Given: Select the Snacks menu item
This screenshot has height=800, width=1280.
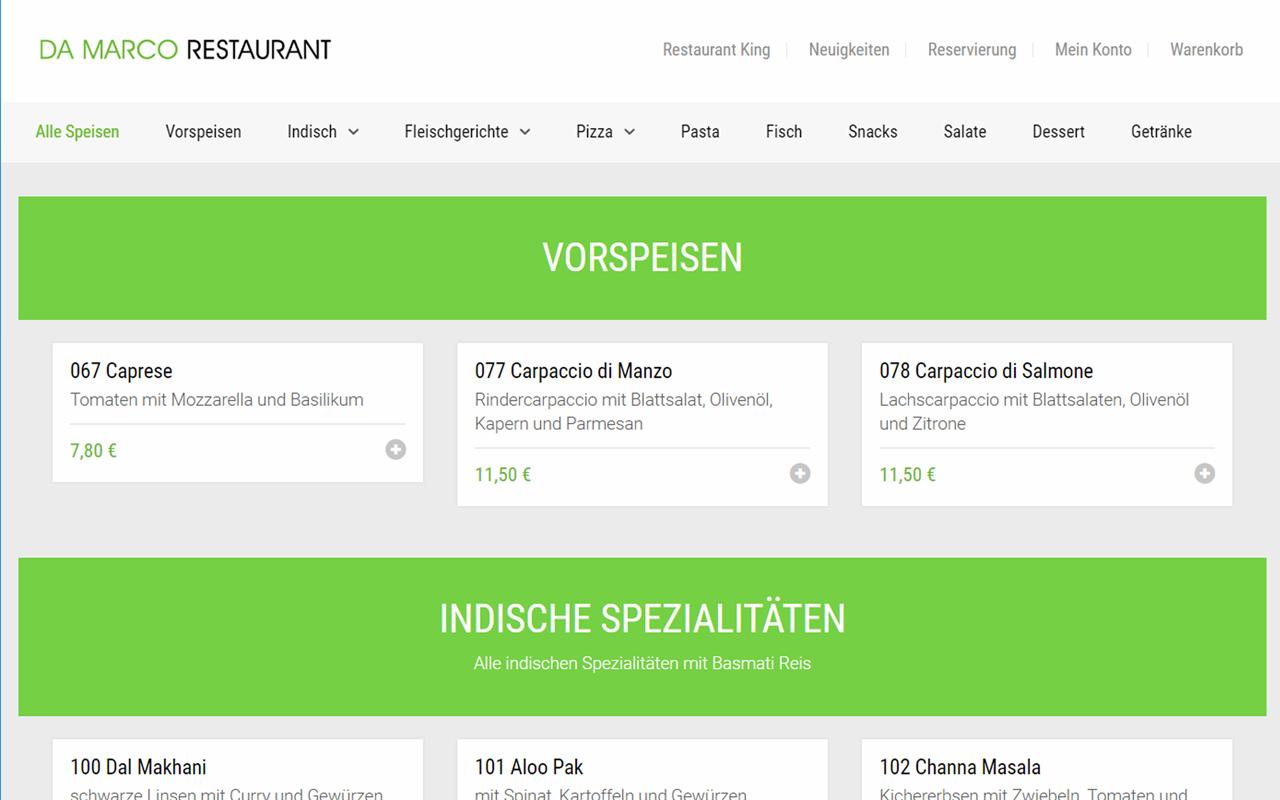Looking at the screenshot, I should pos(873,131).
